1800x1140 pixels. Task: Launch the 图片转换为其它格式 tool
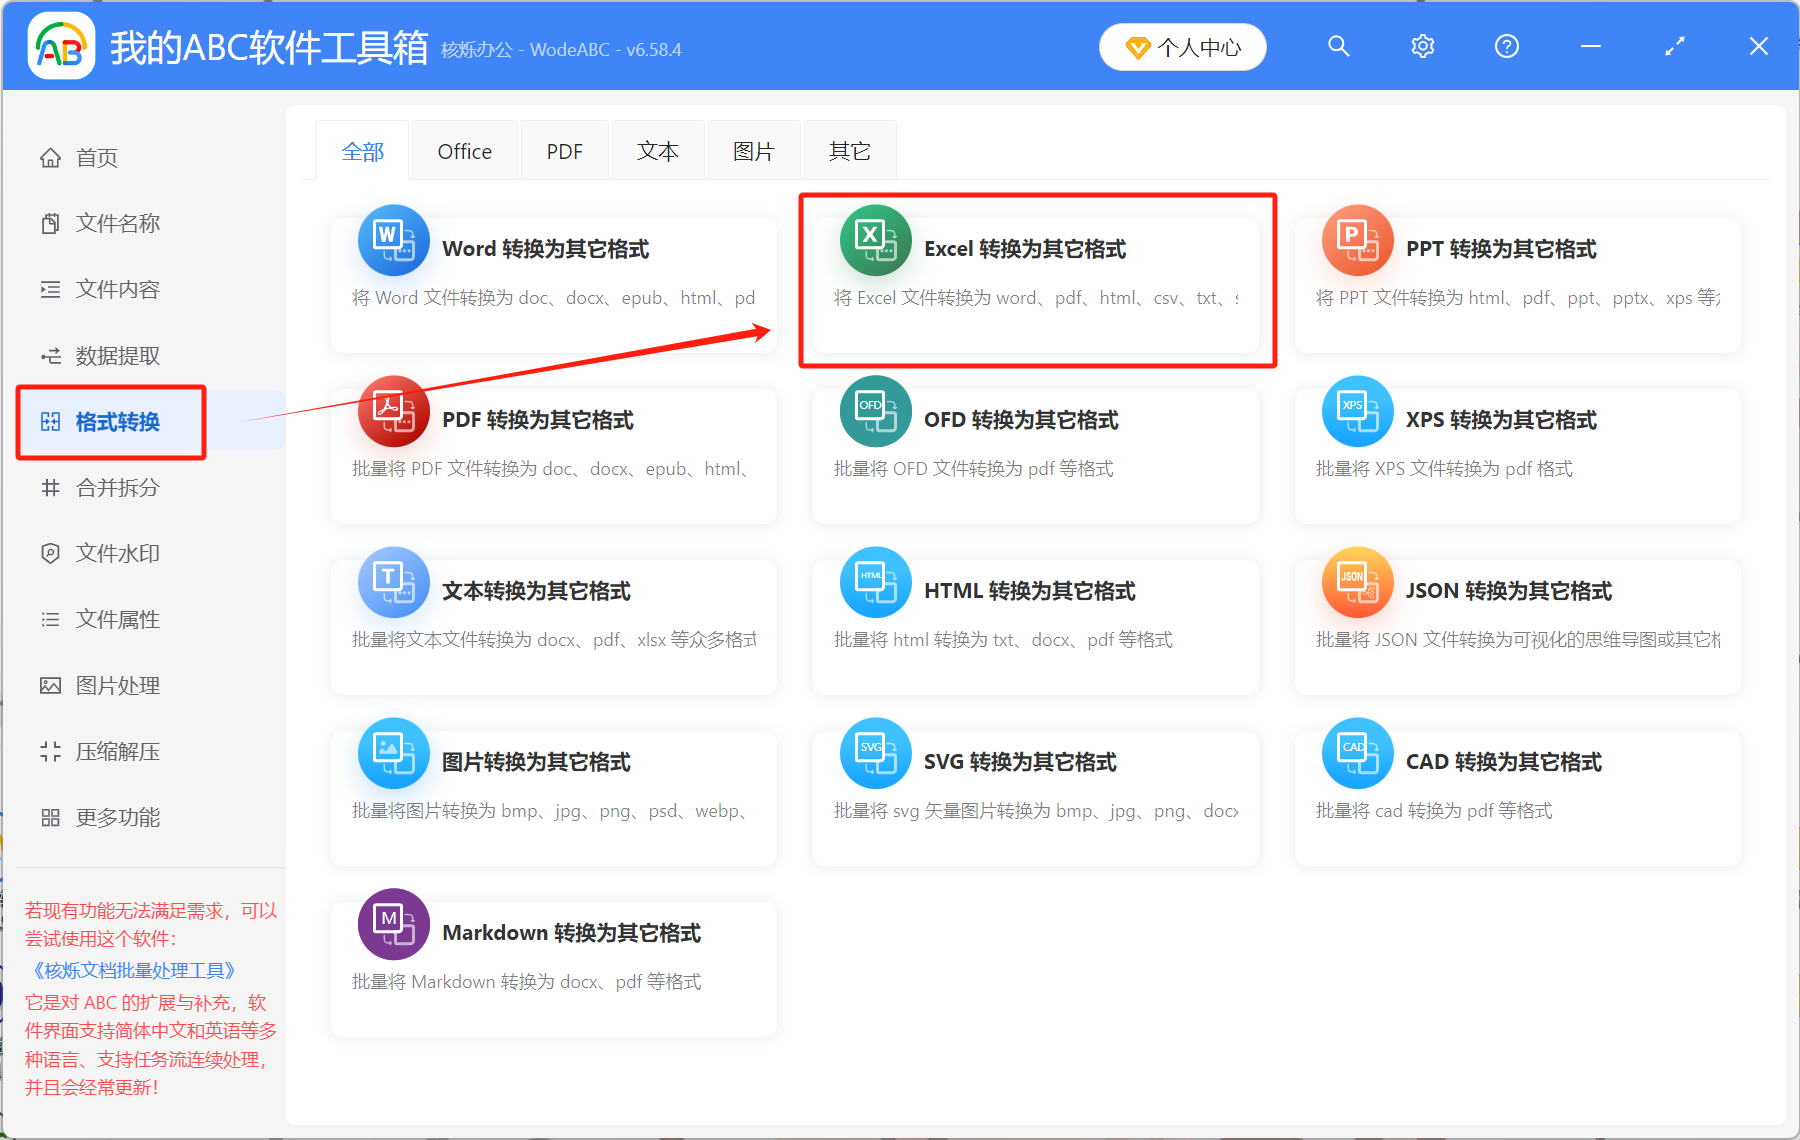click(553, 782)
